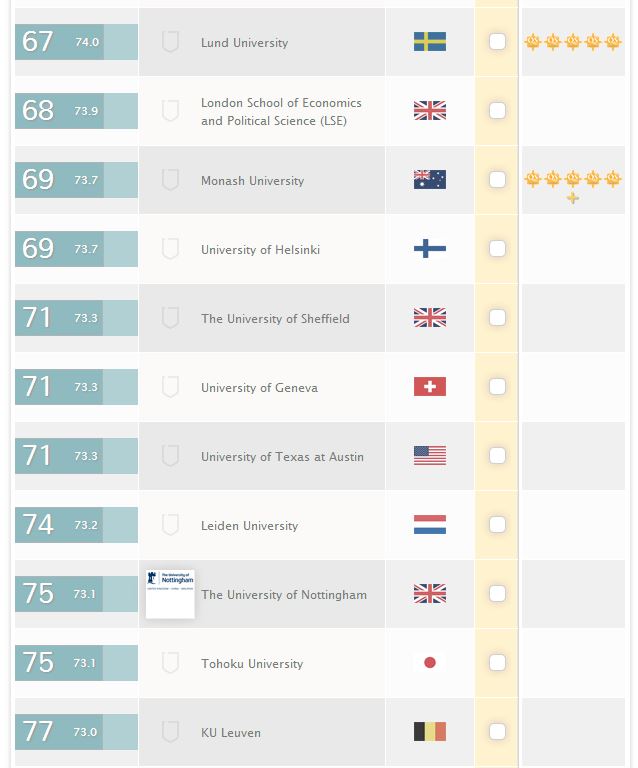Click Lund University's five-star rating
This screenshot has height=768, width=638.
(x=574, y=42)
